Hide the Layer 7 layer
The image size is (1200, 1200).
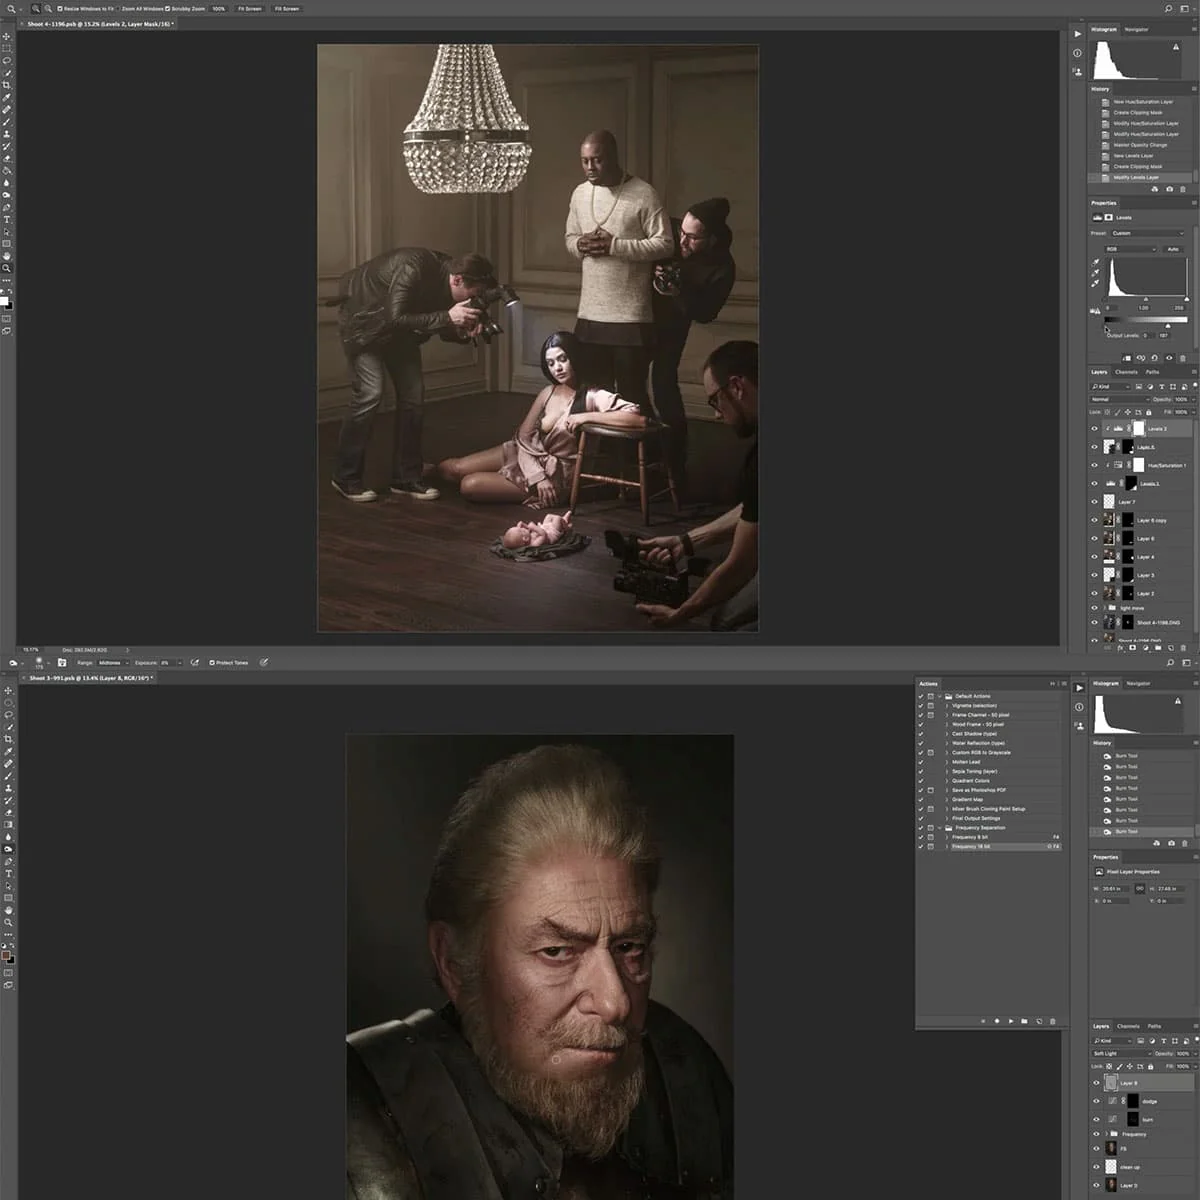[1093, 501]
